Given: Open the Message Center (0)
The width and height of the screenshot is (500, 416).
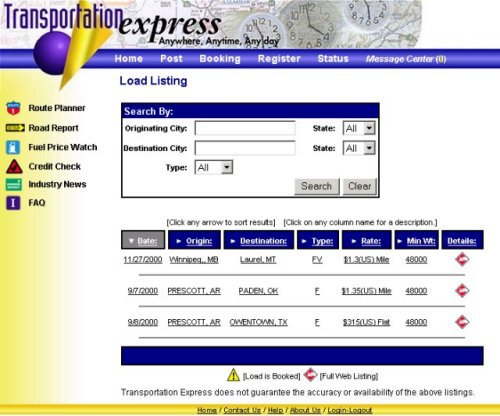Looking at the screenshot, I should click(406, 59).
